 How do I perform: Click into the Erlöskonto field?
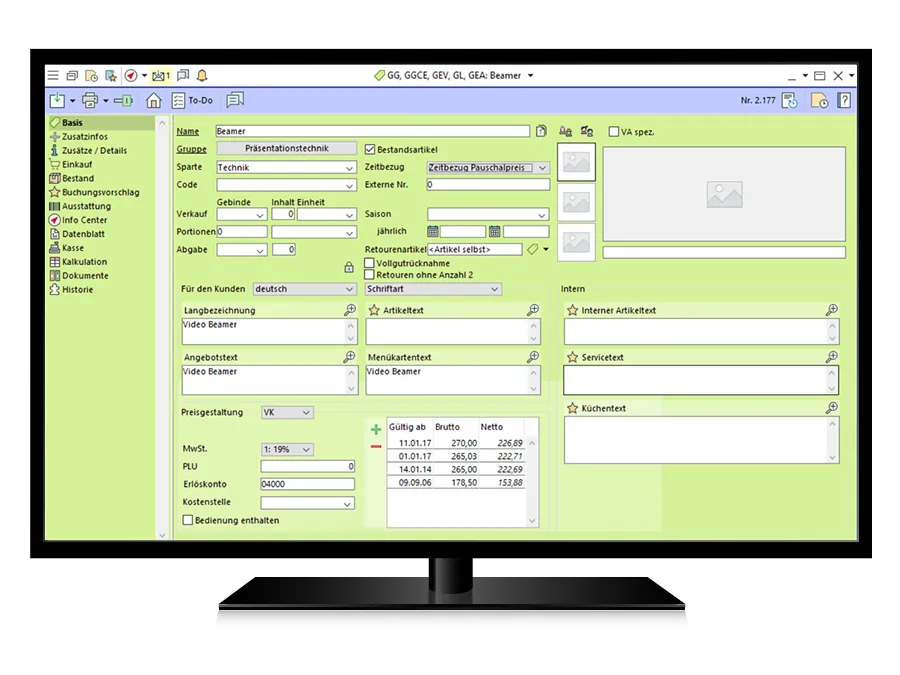click(x=307, y=485)
